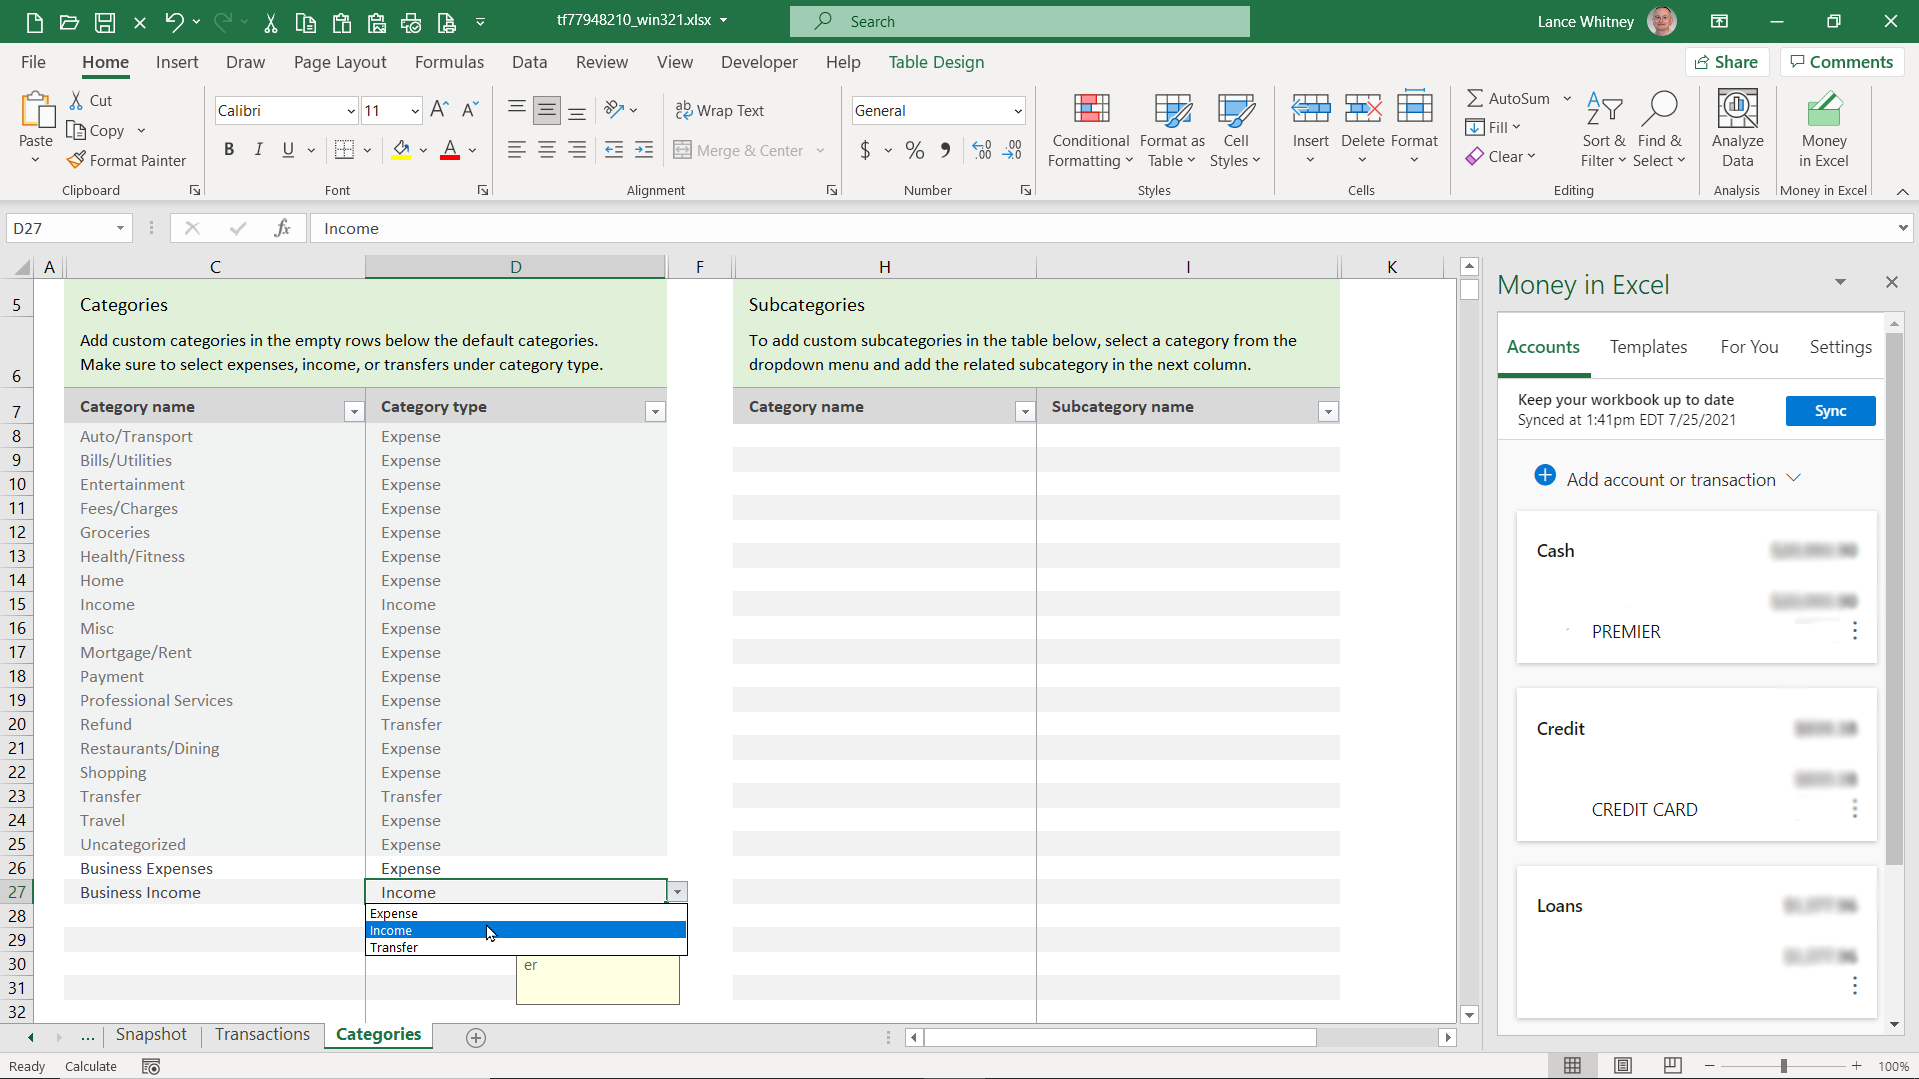
Task: Click the Share button
Action: (x=1725, y=62)
